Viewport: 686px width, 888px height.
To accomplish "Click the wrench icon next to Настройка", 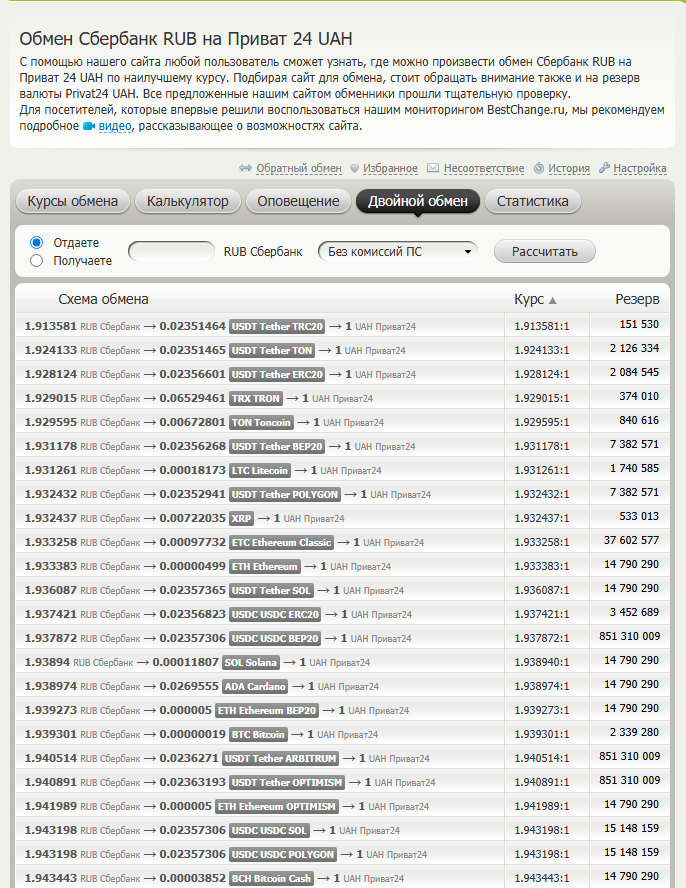I will point(604,168).
